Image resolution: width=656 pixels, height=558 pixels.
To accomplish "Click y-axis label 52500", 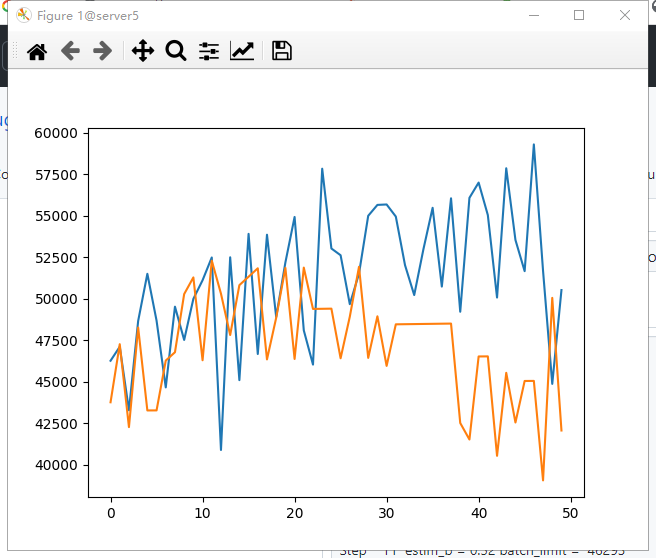I will [56, 258].
